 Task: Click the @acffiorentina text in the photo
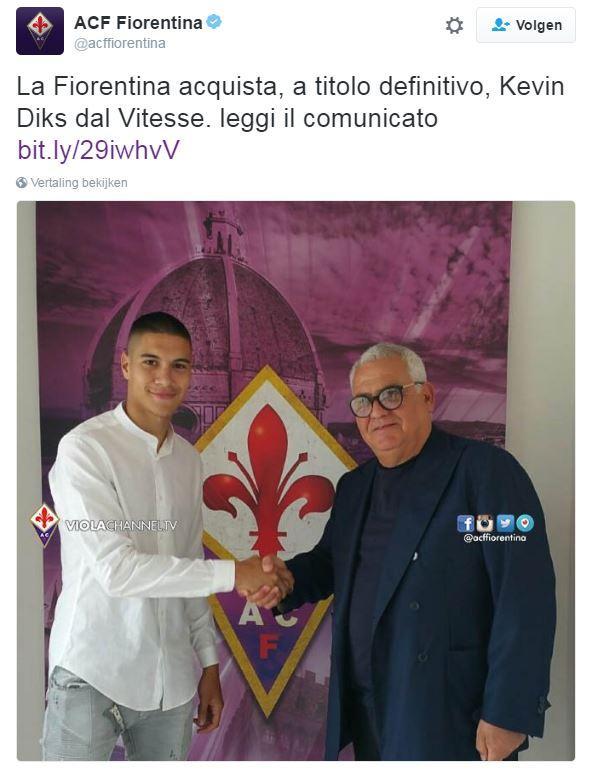click(x=495, y=538)
